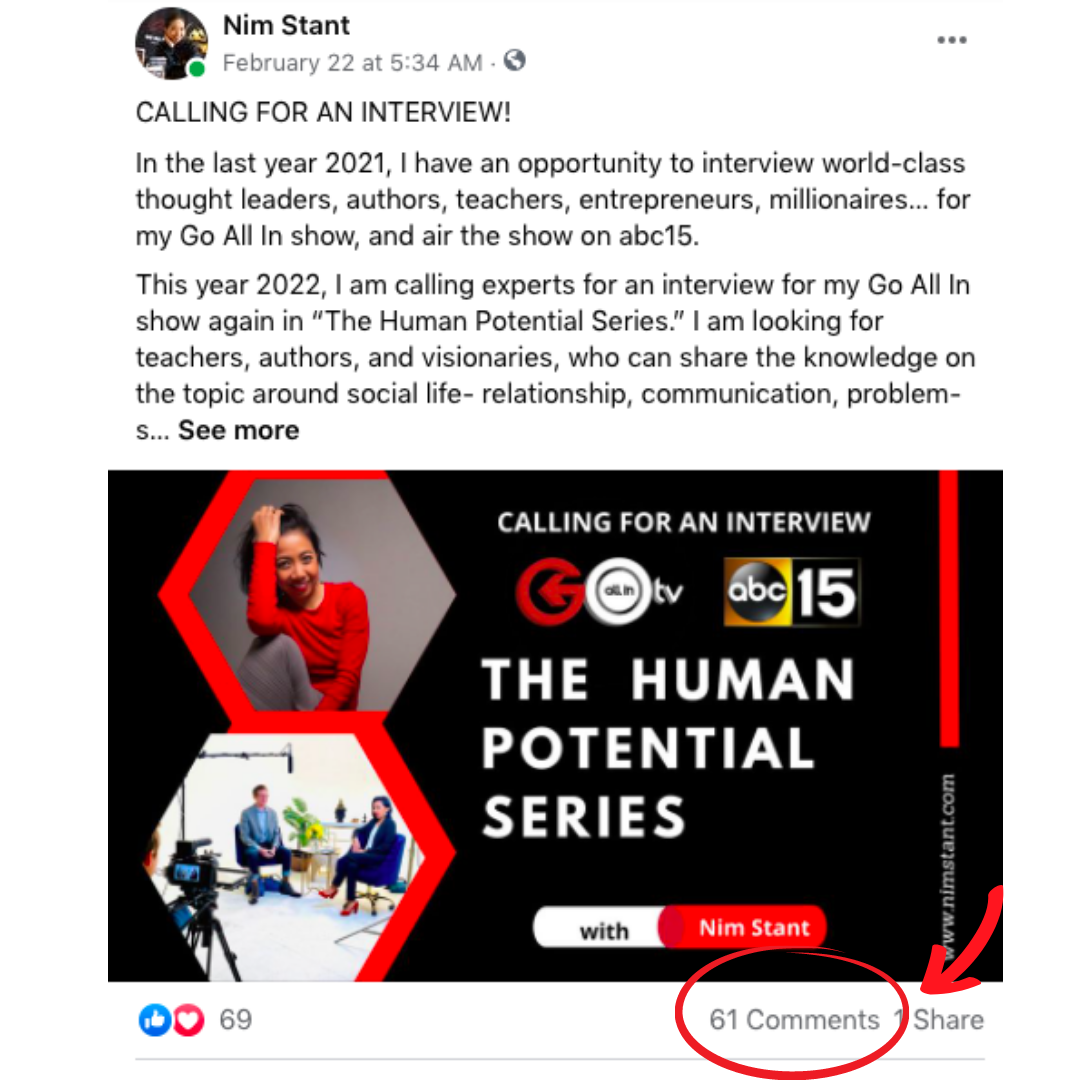Open the 61 Comments list
This screenshot has width=1080, height=1080.
[x=794, y=1019]
